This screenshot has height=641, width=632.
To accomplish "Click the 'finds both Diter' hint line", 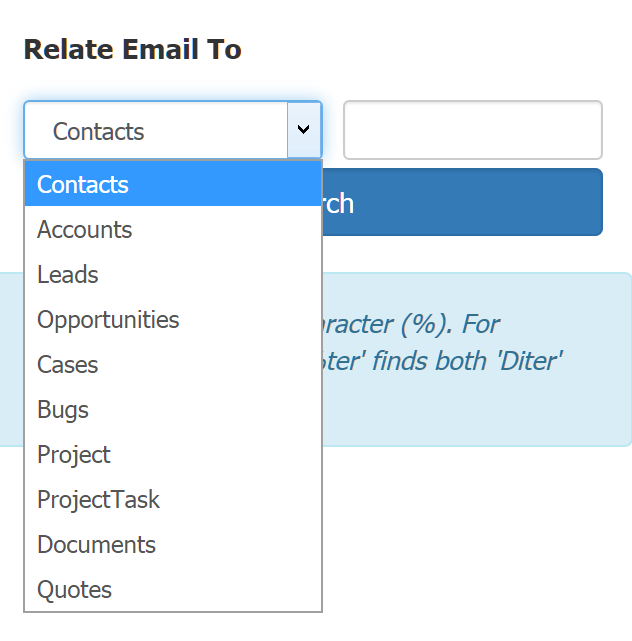I will [x=443, y=361].
